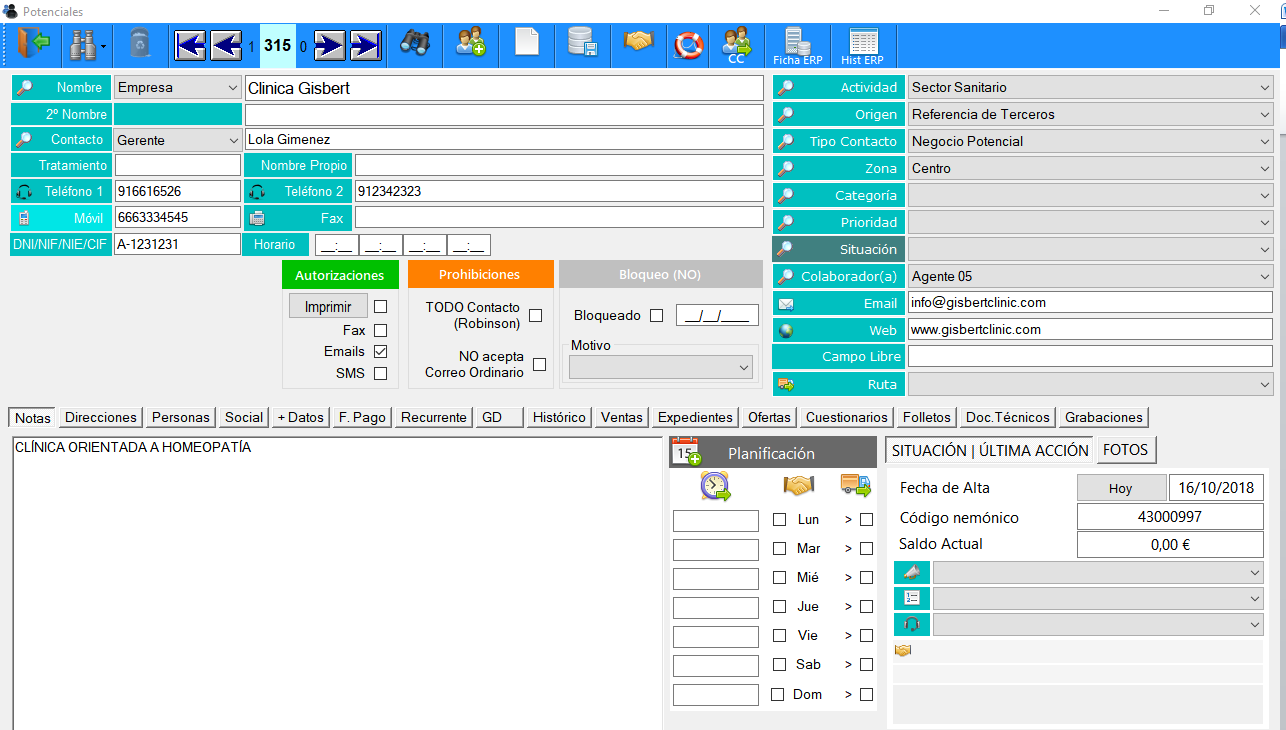Viewport: 1286px width, 730px height.
Task: Check the TODO Contacto Robinson box
Action: tap(536, 315)
